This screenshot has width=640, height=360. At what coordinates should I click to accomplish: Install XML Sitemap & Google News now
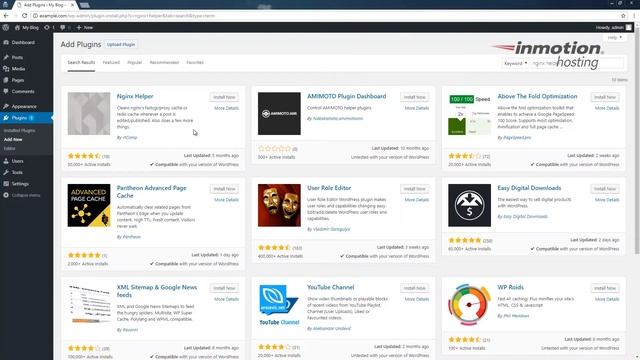224,288
